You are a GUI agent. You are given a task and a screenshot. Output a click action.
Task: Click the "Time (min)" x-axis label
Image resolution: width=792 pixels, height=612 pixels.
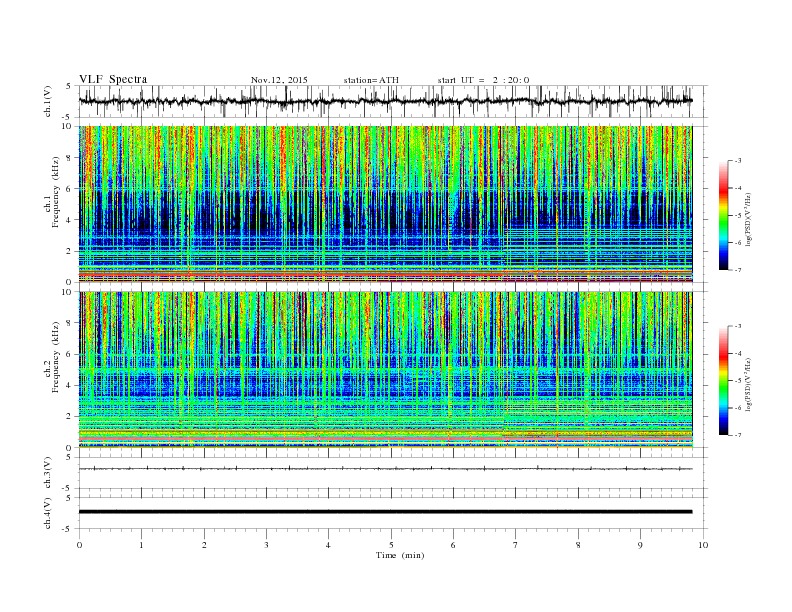point(400,555)
